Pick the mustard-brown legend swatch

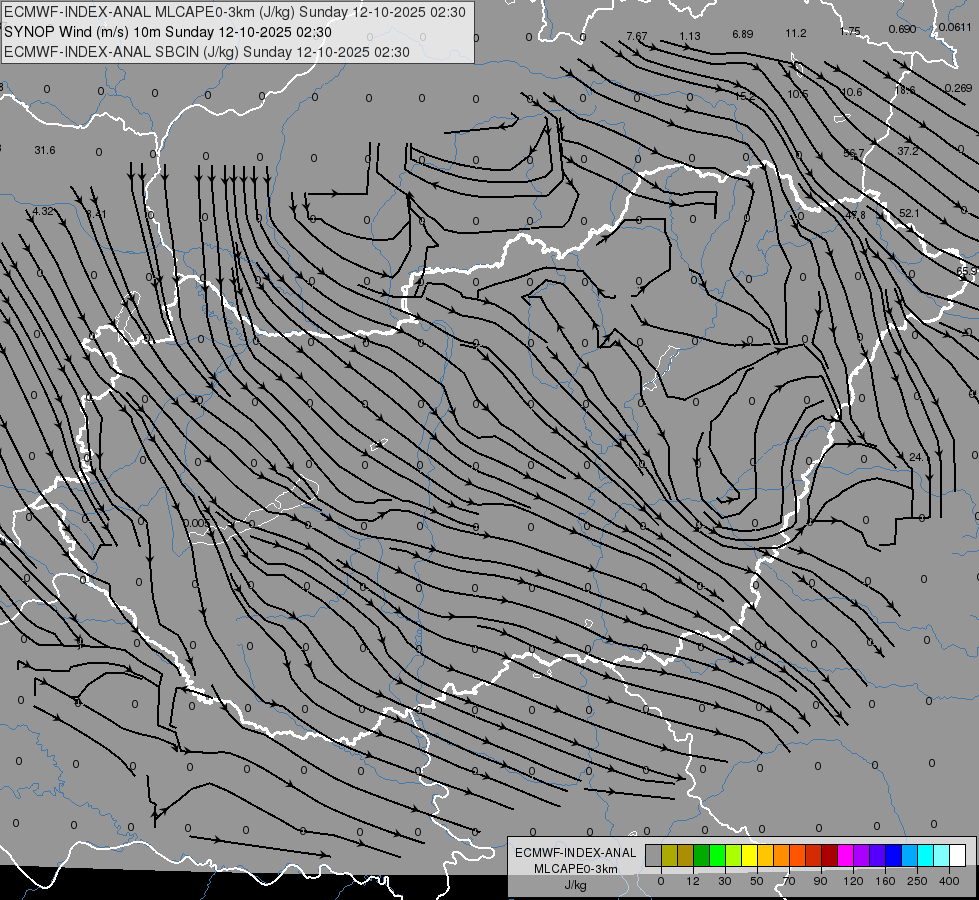point(686,855)
